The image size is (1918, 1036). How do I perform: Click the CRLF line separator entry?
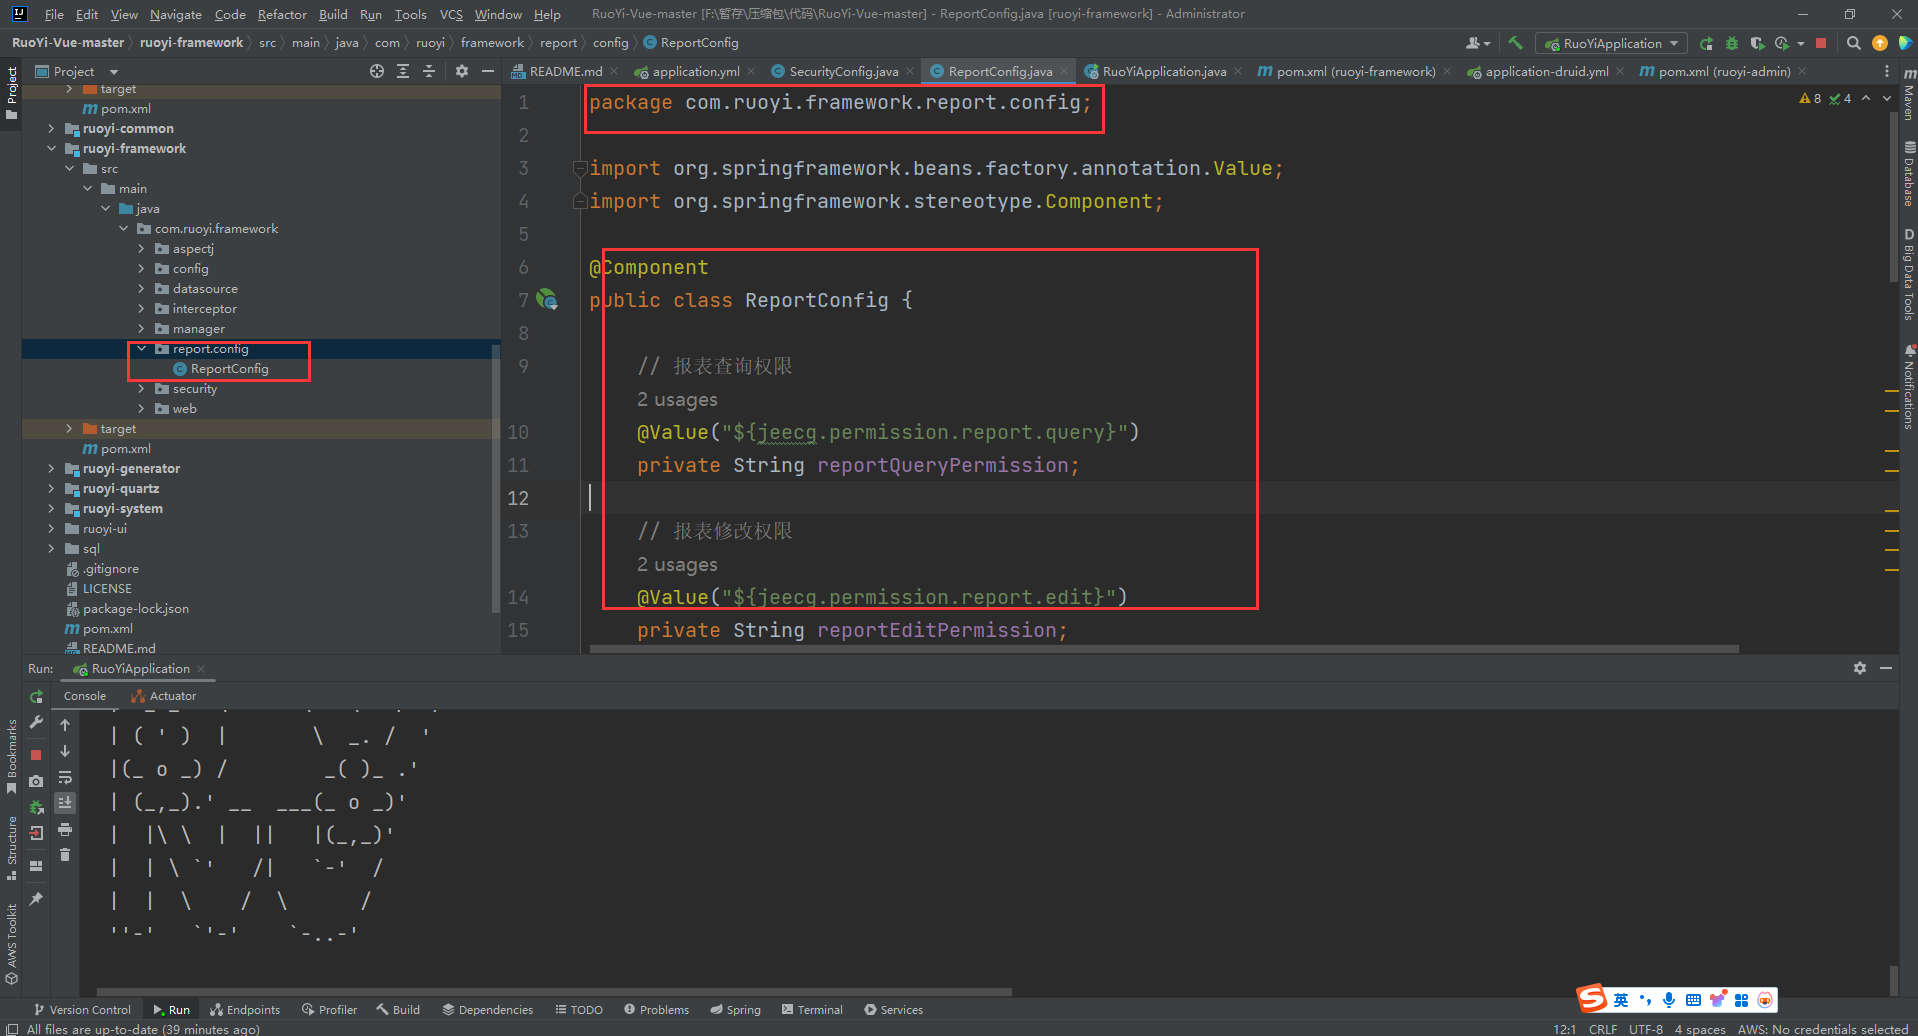1602,1028
